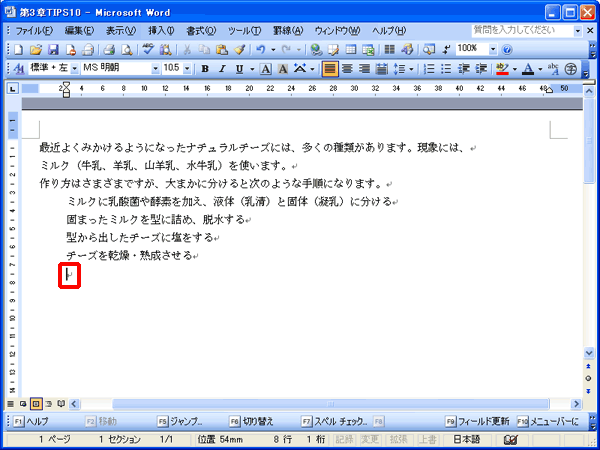Apply the black font color button
Screen dimensions: 600x450
tap(528, 69)
